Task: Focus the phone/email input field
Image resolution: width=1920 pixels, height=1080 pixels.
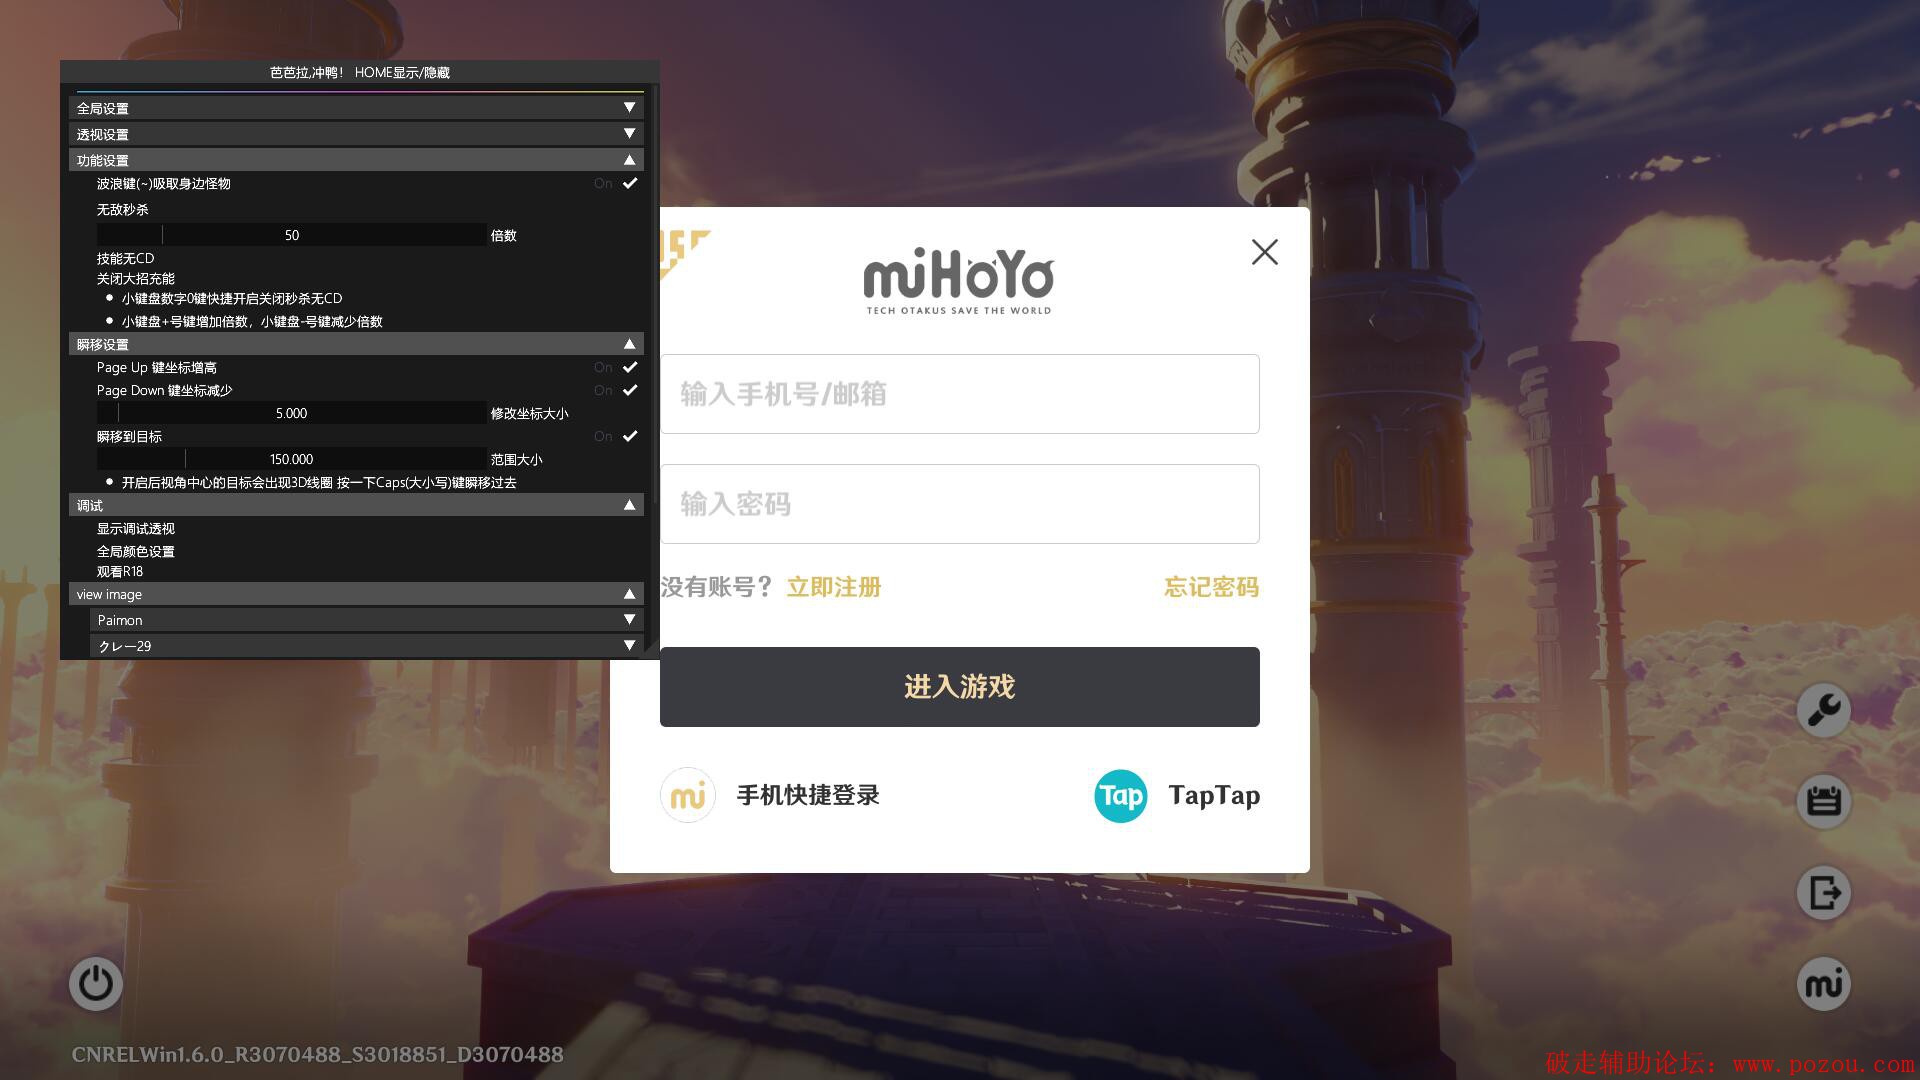Action: [x=959, y=394]
